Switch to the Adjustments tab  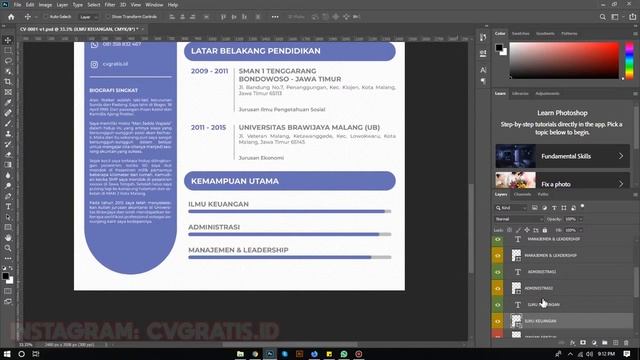coord(547,93)
